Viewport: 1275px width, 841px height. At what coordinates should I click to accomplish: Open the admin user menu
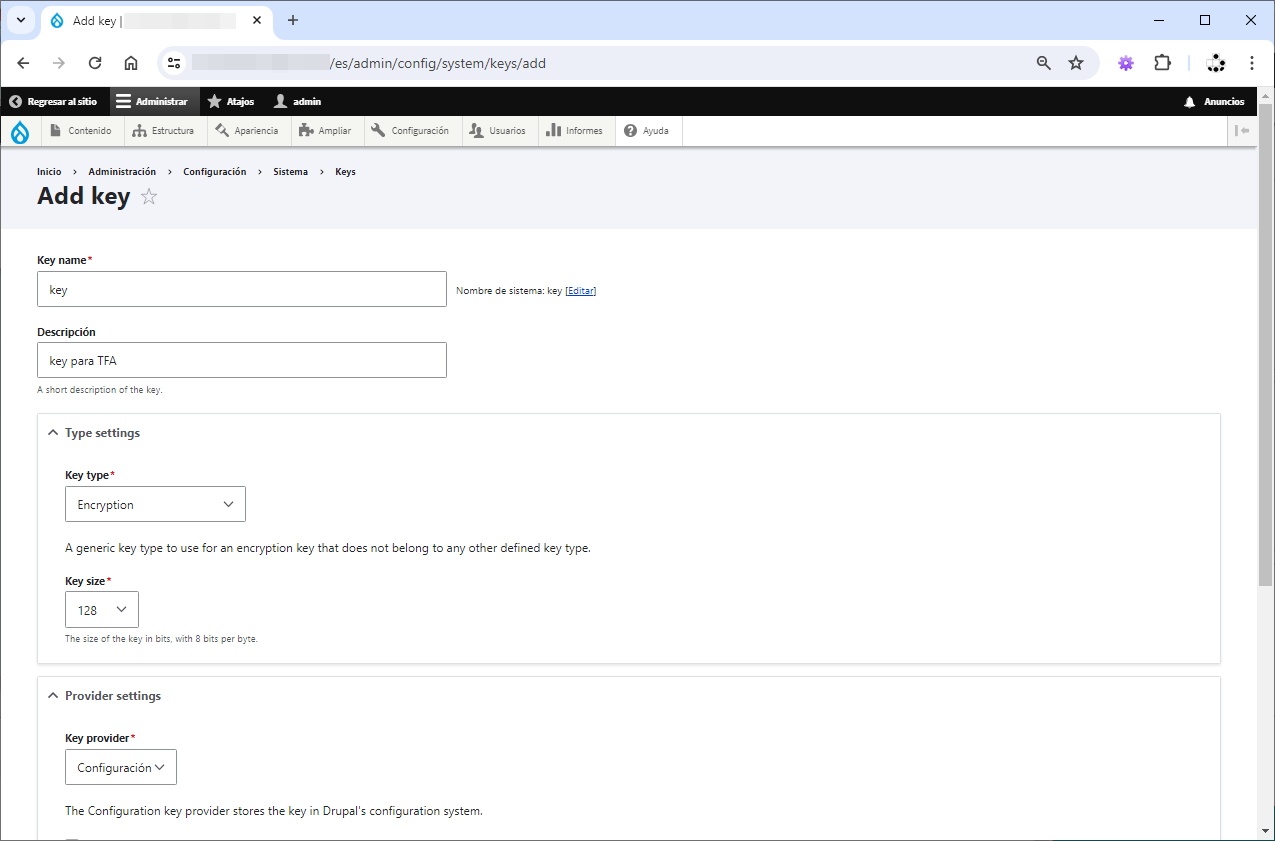coord(297,102)
